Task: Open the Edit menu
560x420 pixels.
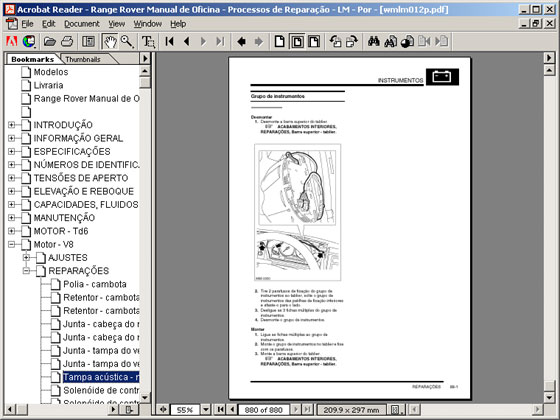Action: [x=49, y=24]
